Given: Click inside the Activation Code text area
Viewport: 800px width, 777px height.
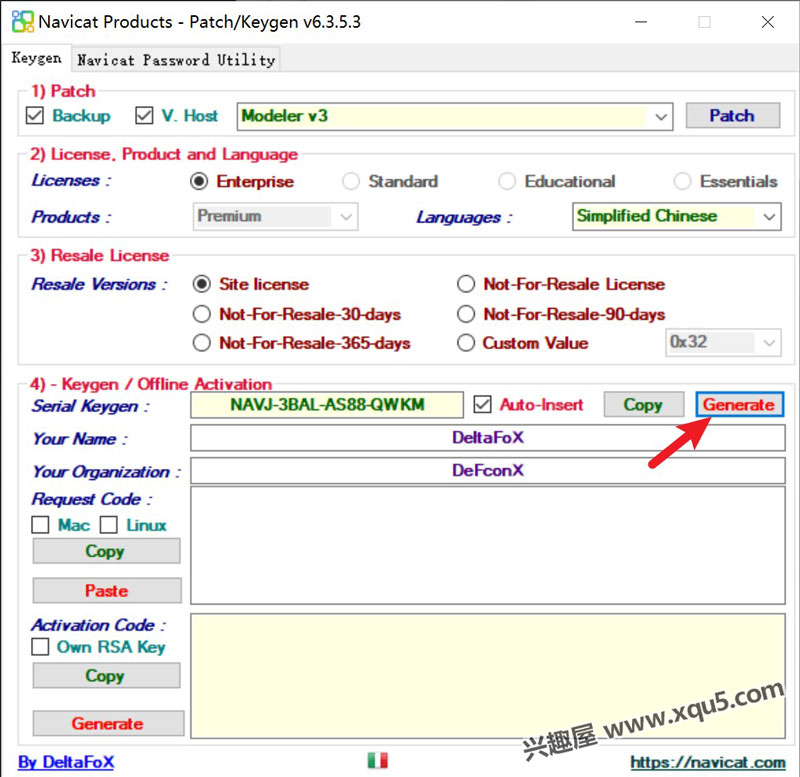Looking at the screenshot, I should 488,676.
